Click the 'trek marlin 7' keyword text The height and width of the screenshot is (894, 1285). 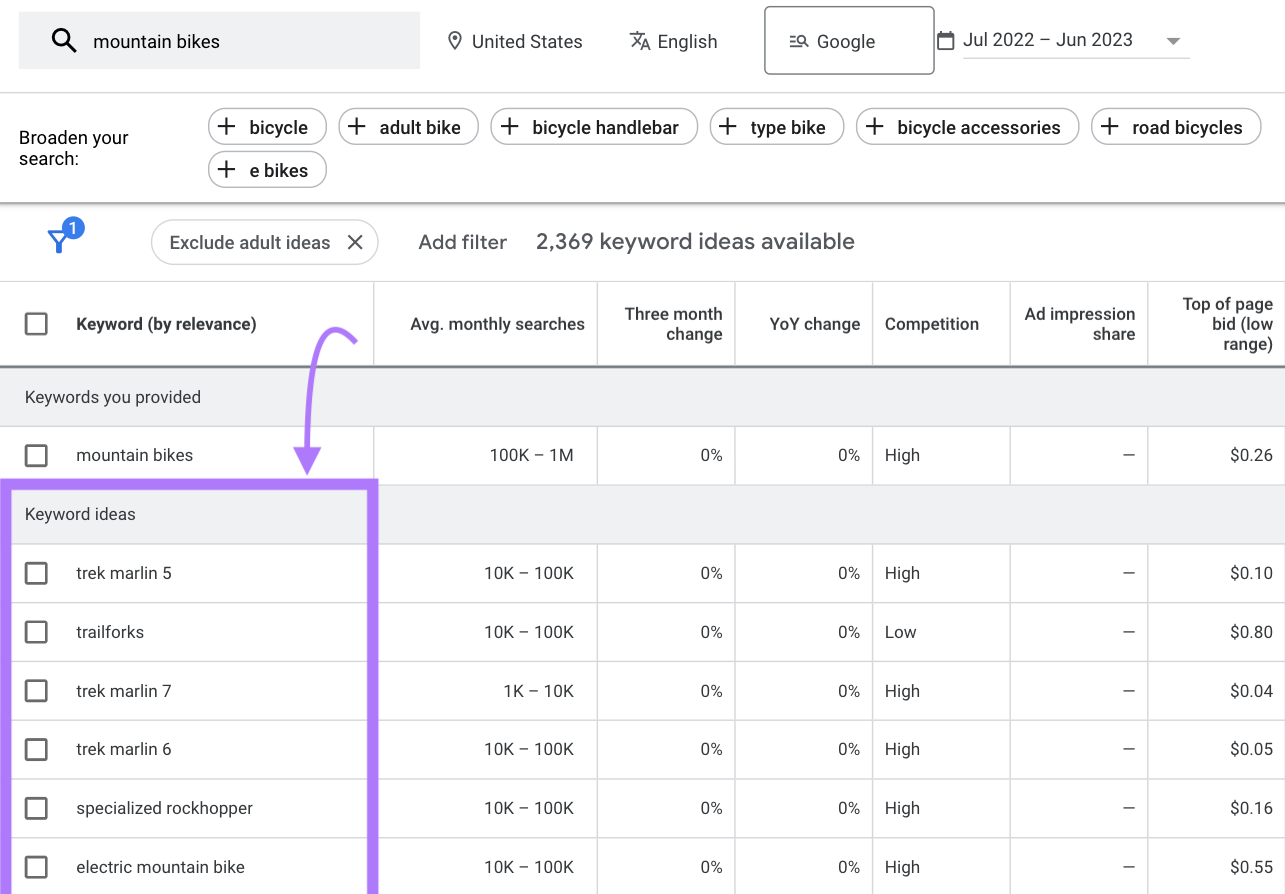[124, 691]
